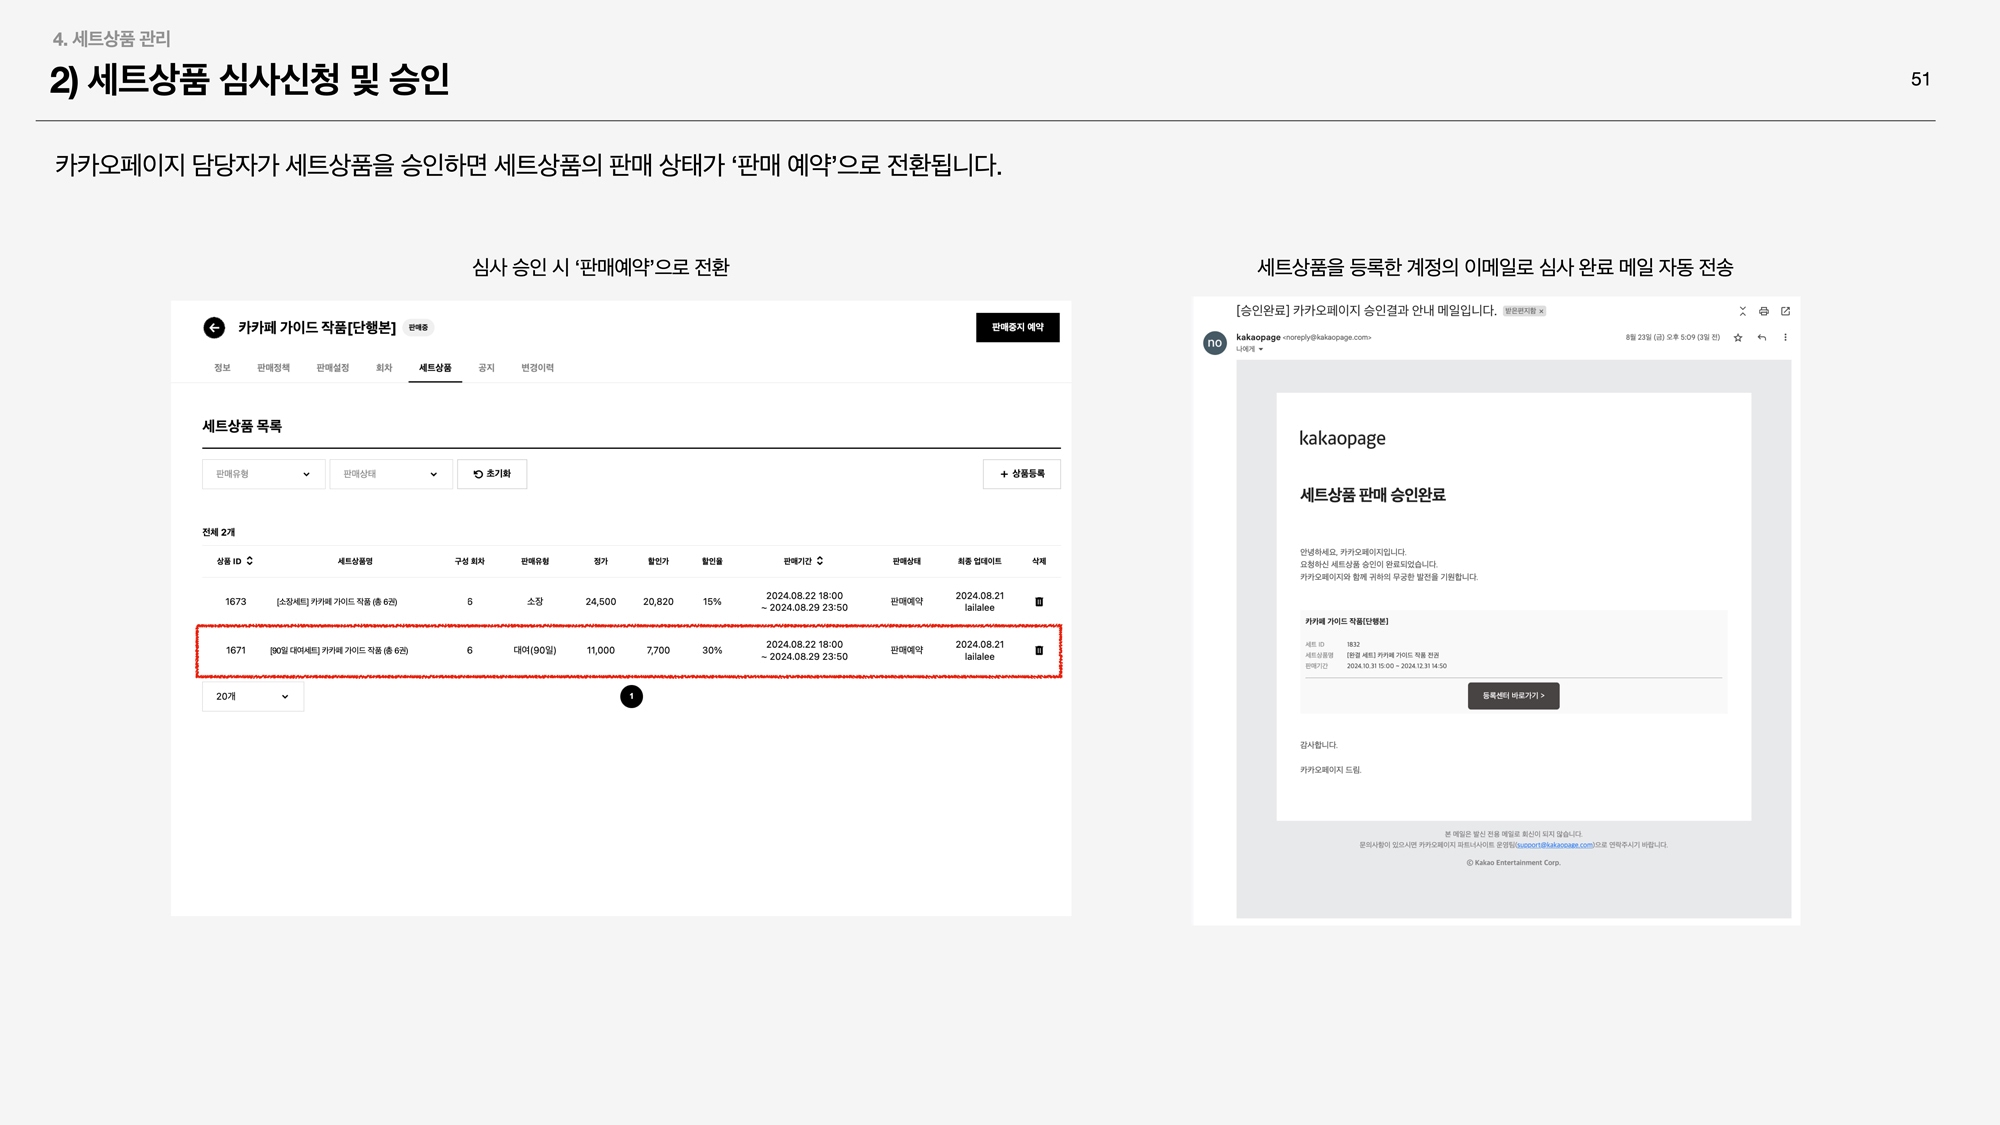This screenshot has height=1125, width=2000.
Task: Star the kakaopage email
Action: coord(1738,338)
